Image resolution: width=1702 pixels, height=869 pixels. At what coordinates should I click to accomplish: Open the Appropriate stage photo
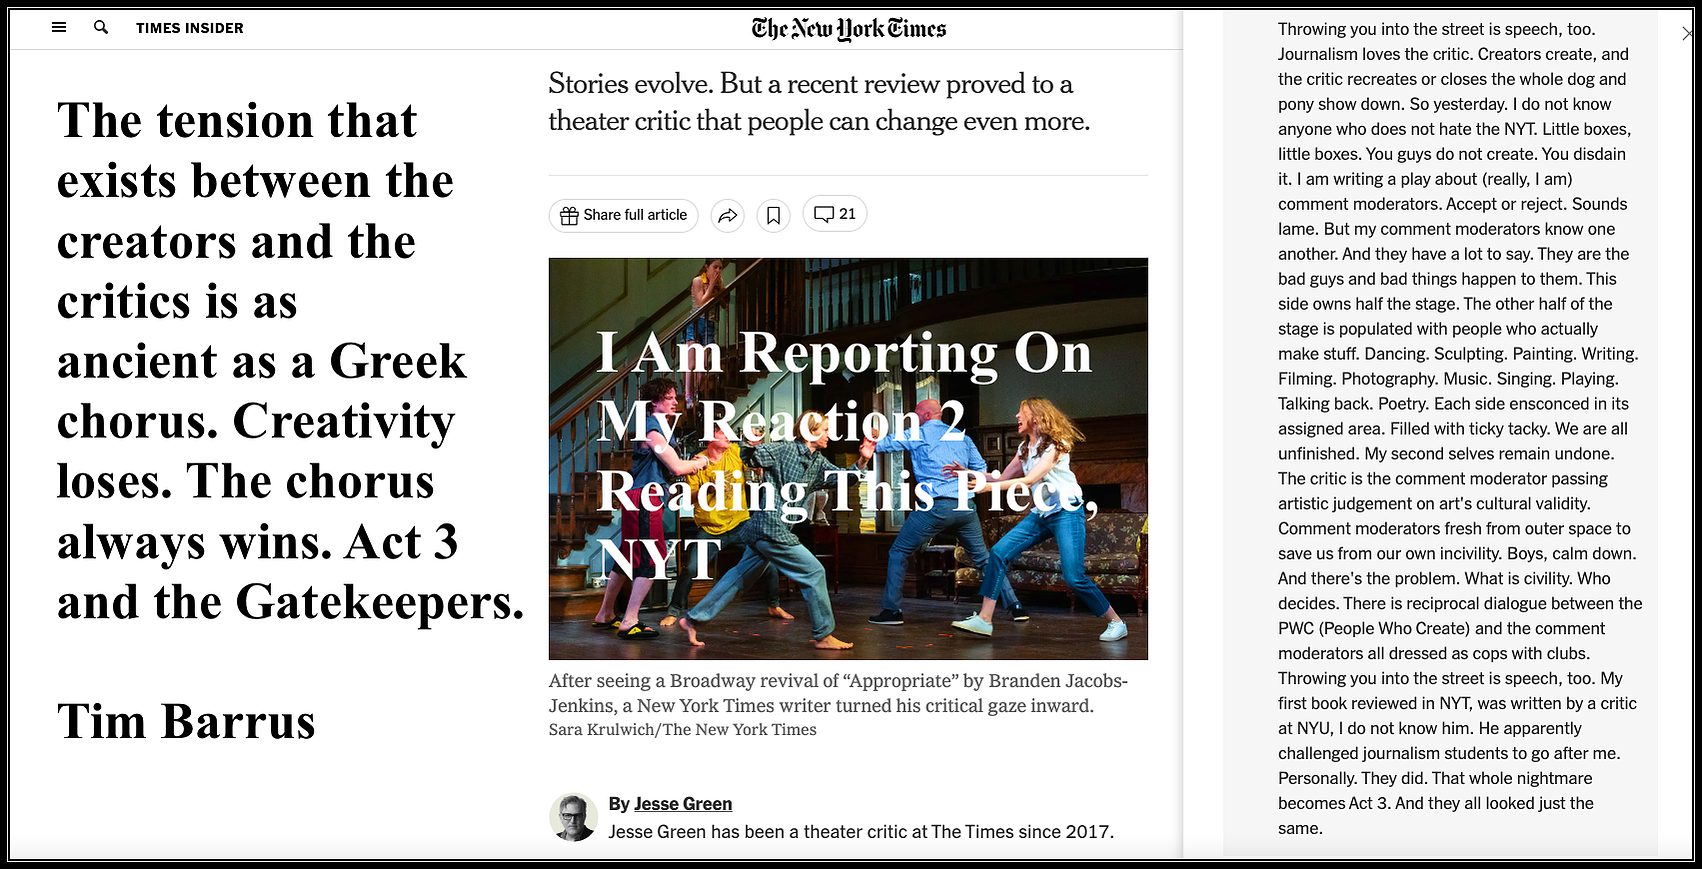pos(848,459)
